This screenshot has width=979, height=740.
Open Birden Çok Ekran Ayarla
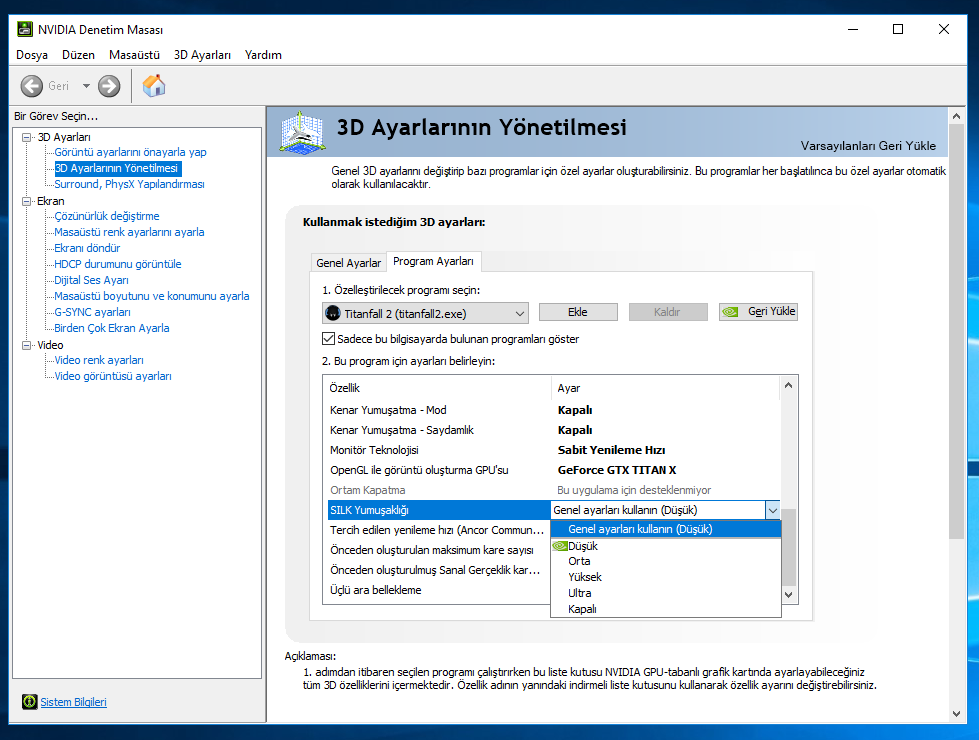(x=112, y=328)
